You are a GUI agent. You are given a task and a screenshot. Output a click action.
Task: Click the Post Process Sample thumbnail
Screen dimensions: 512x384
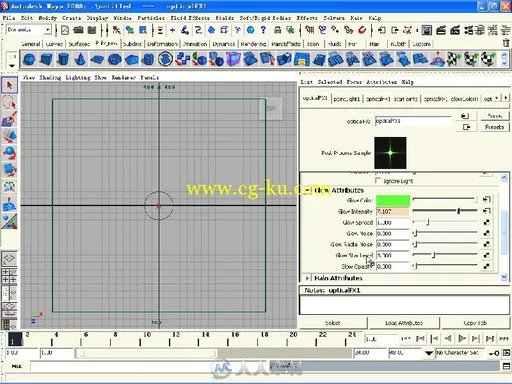point(390,153)
